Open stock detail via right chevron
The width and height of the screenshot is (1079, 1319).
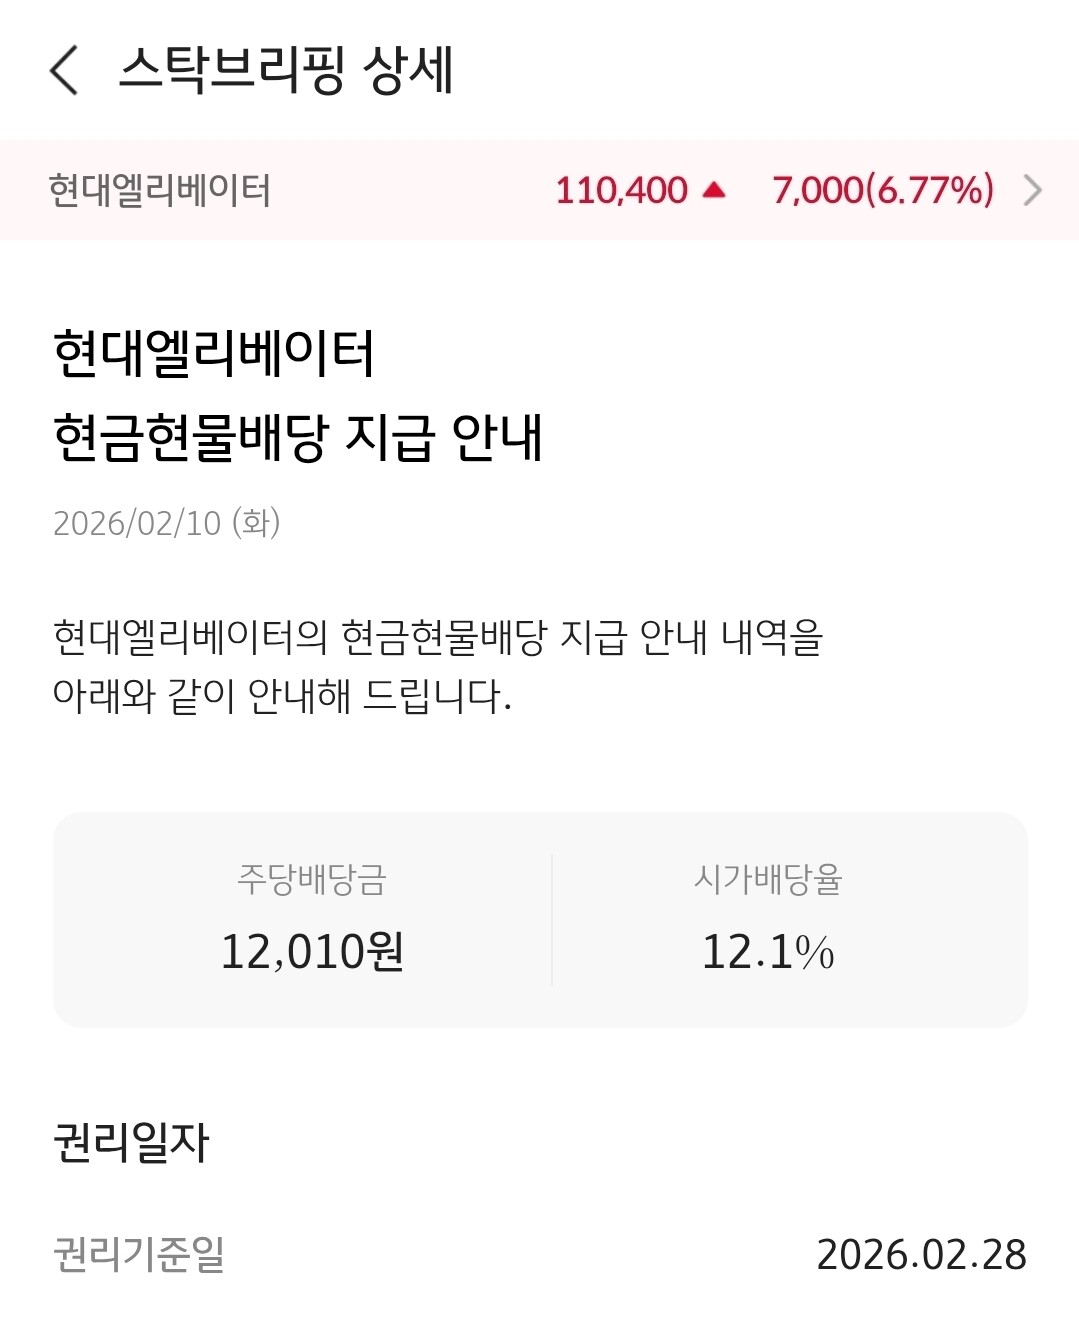(1033, 190)
